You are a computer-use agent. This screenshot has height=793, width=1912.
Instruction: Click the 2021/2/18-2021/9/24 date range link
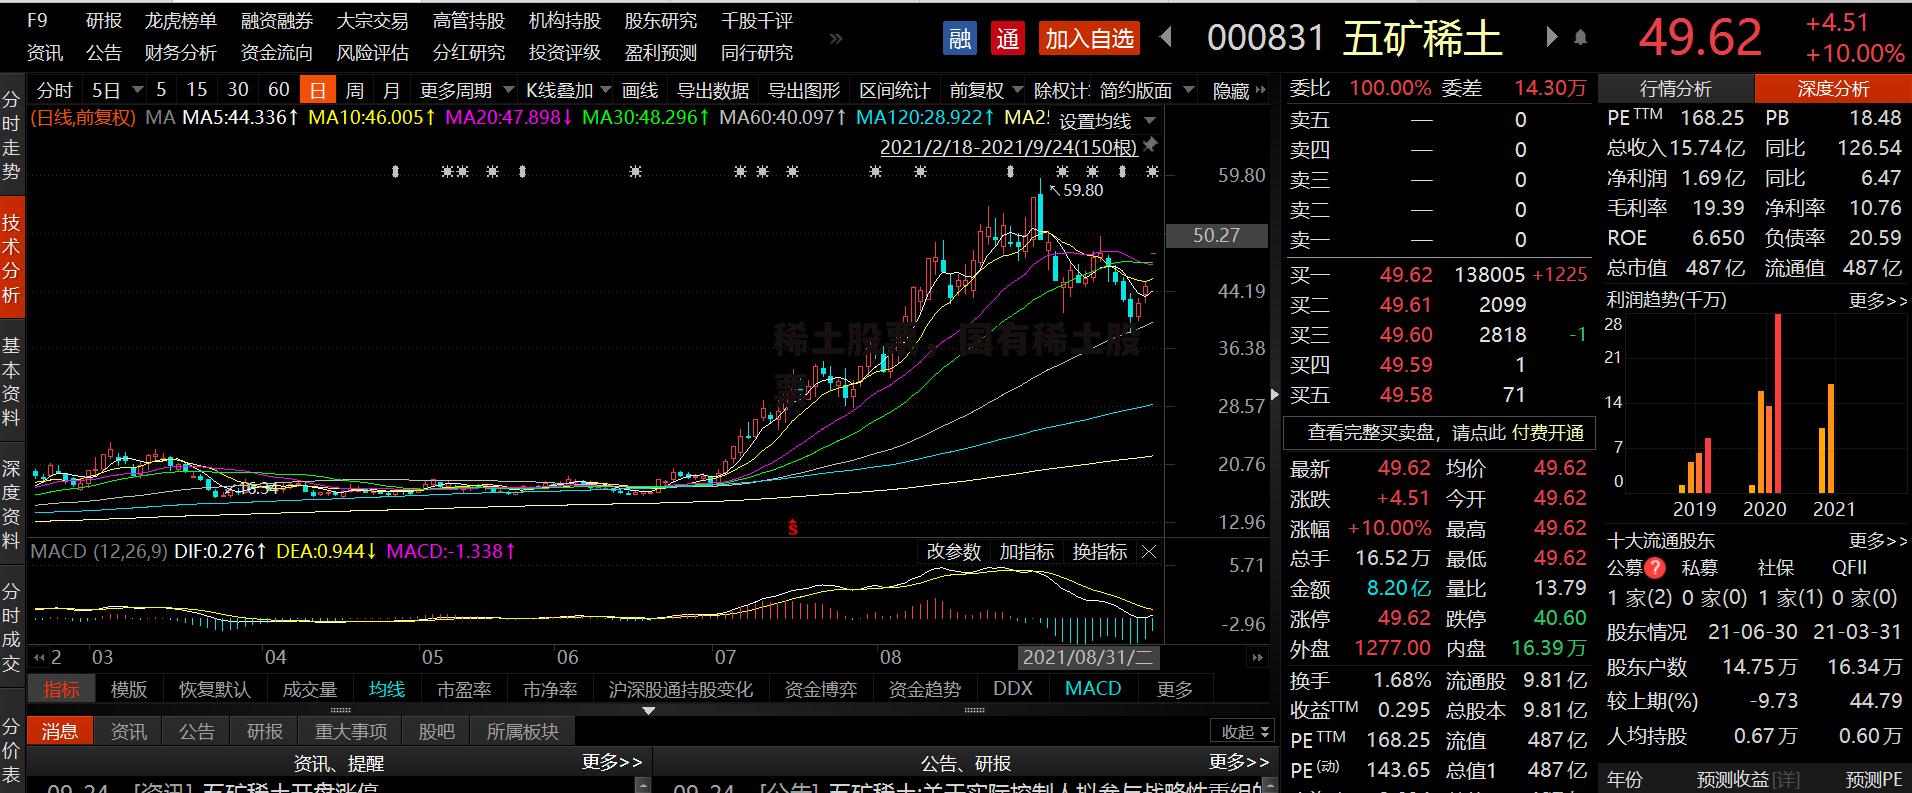pos(1008,147)
